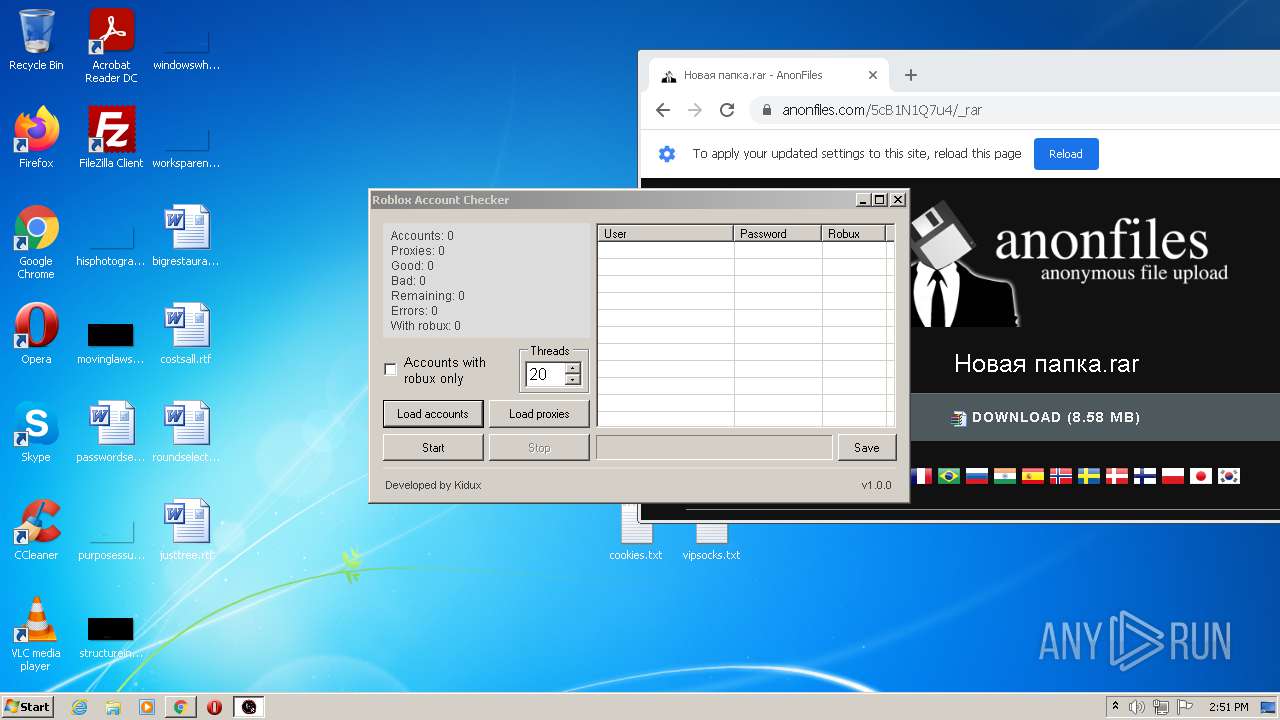Click the Save button in checker
The image size is (1280, 720).
click(x=867, y=448)
